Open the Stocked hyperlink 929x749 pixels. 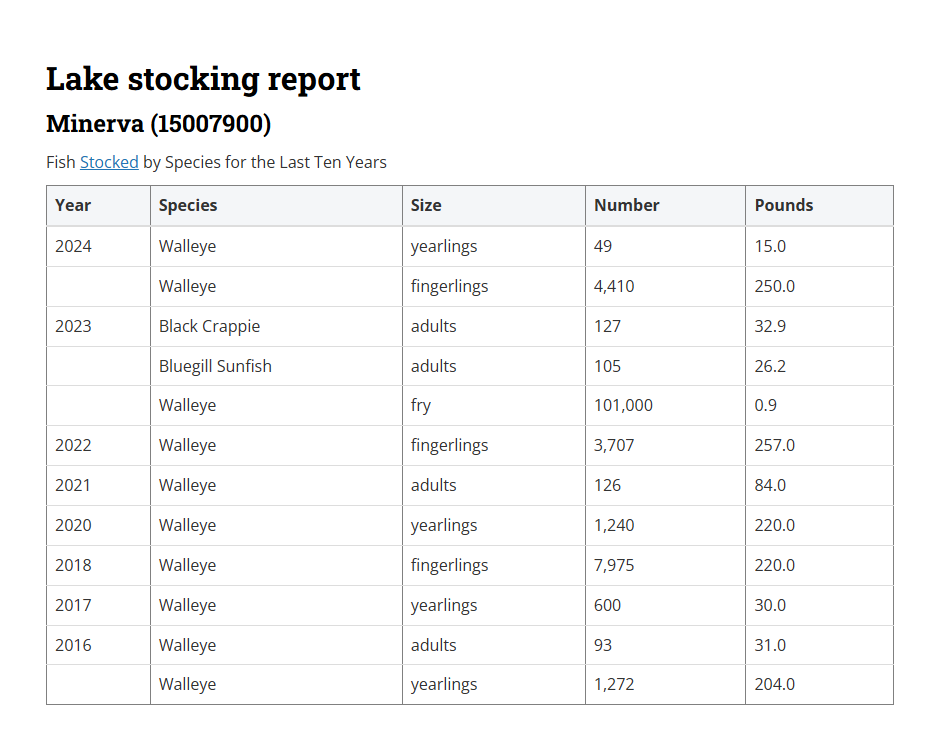click(109, 162)
